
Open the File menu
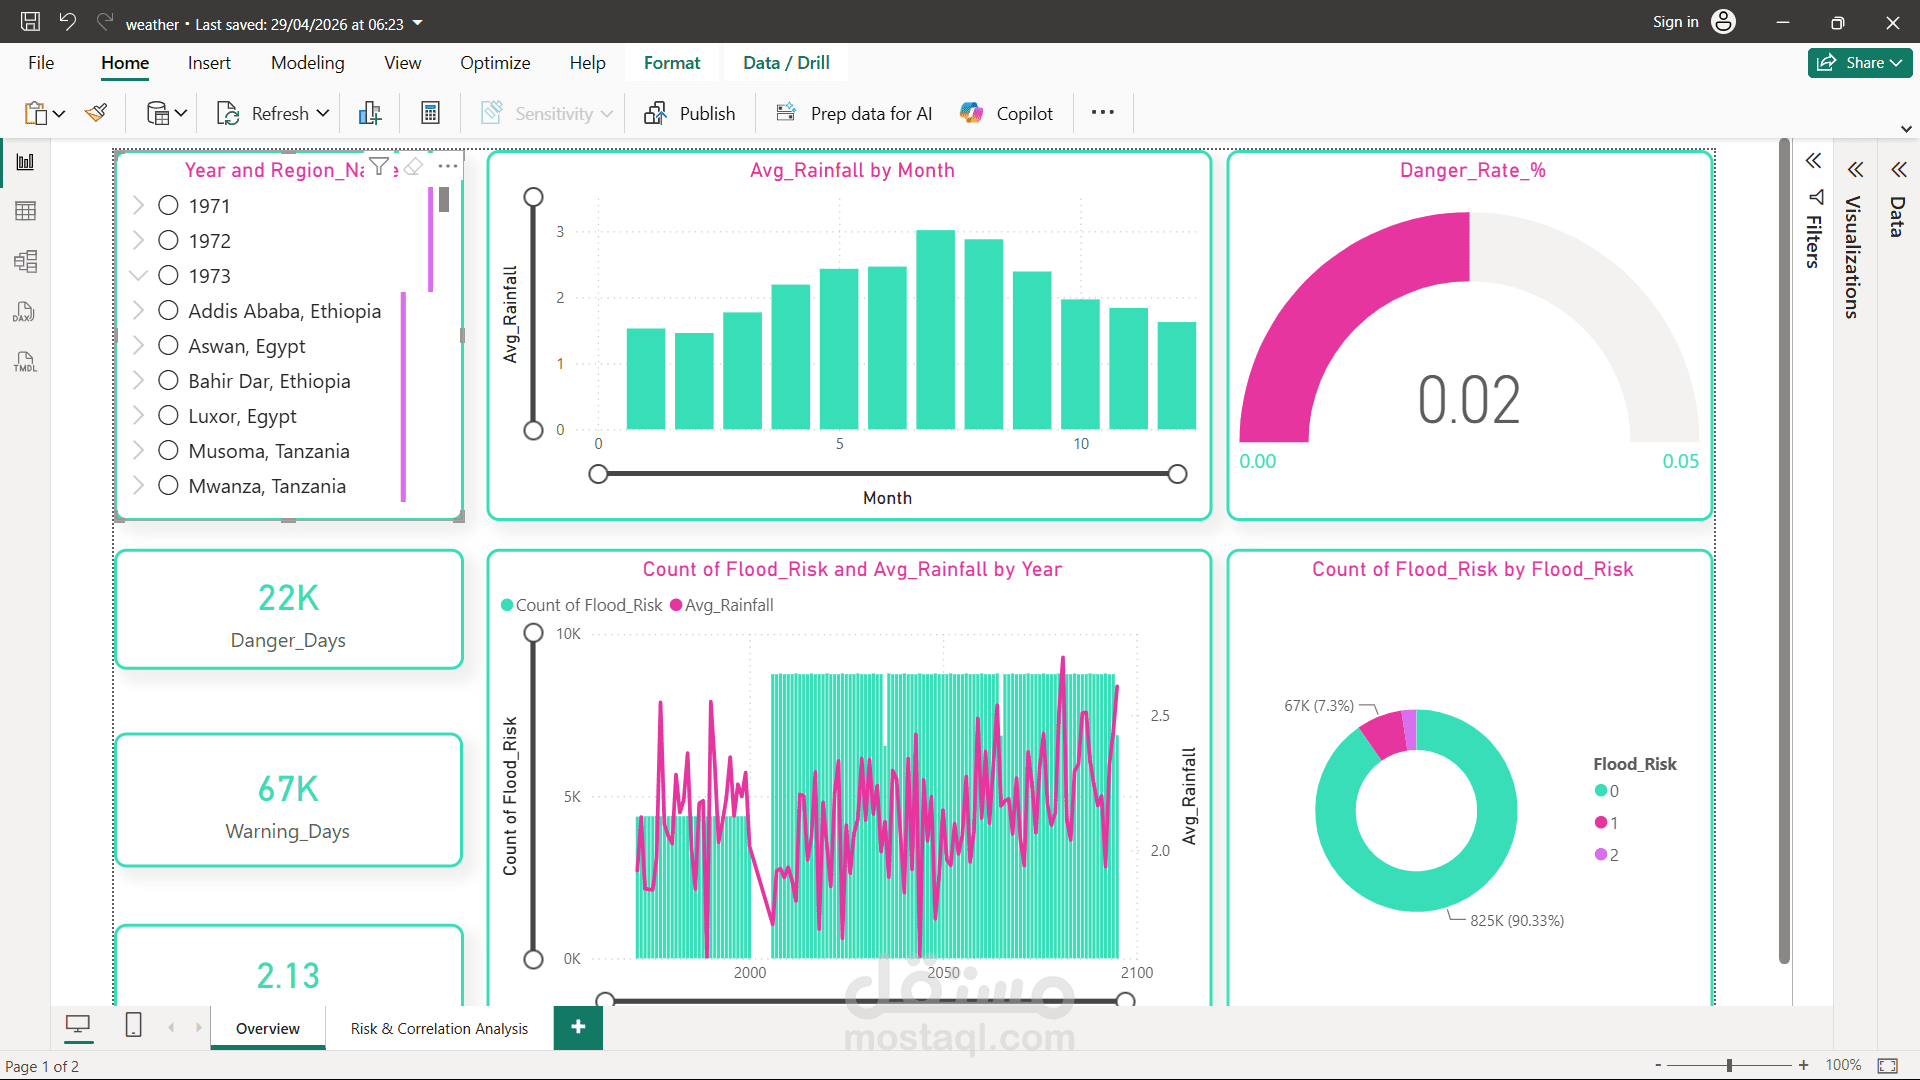(41, 62)
